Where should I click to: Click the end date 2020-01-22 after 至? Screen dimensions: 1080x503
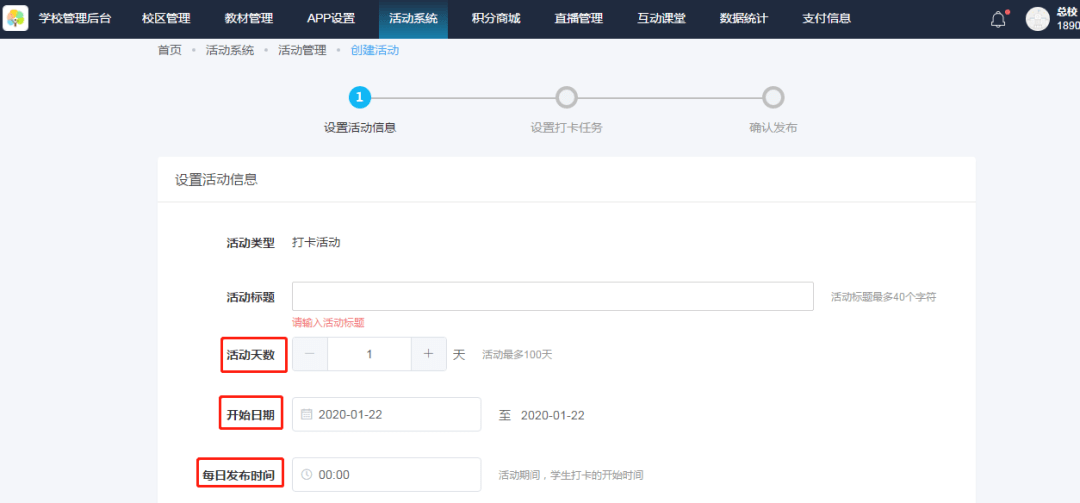[x=552, y=415]
